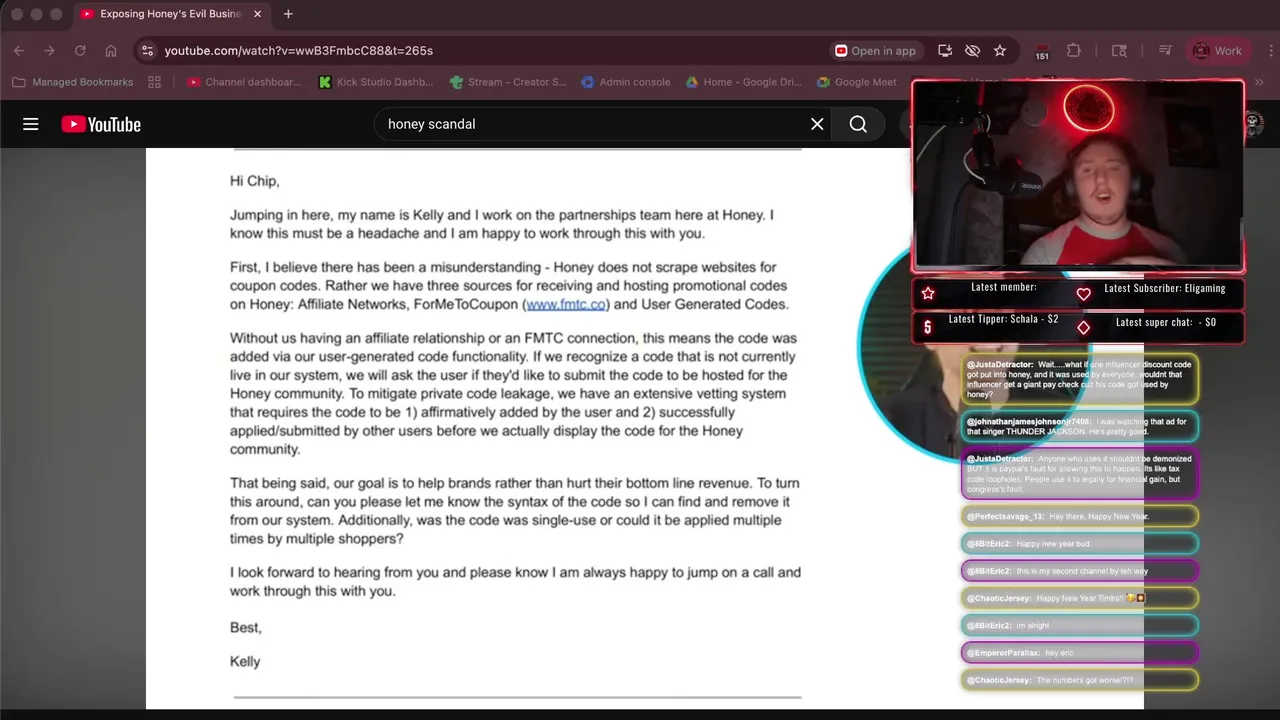1280x720 pixels.
Task: Open the Managed Bookmarks folder
Action: [72, 82]
